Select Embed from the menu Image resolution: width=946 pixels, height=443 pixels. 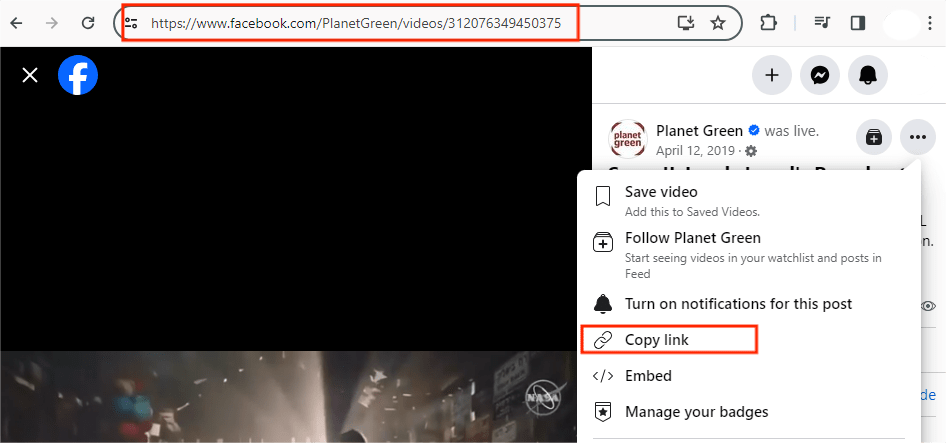648,376
